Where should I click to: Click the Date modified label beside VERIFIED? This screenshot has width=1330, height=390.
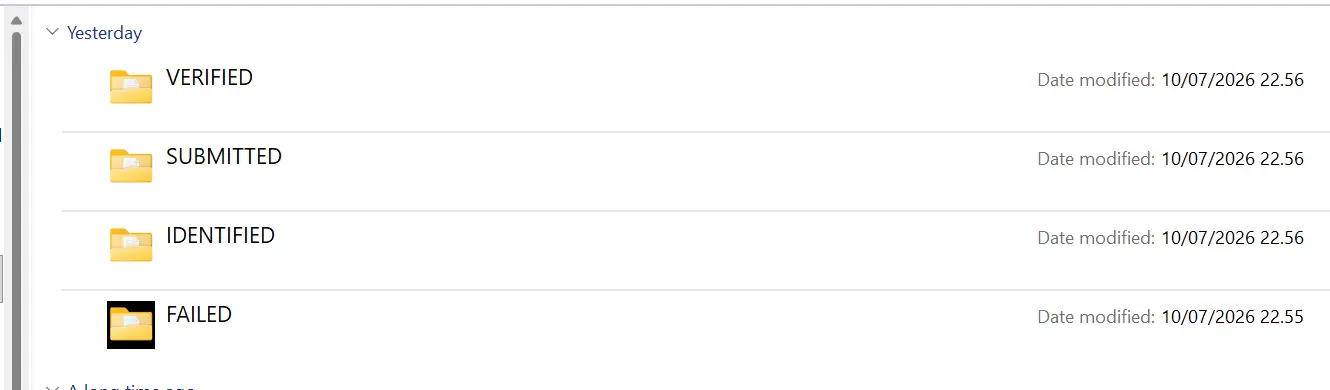coord(1096,80)
